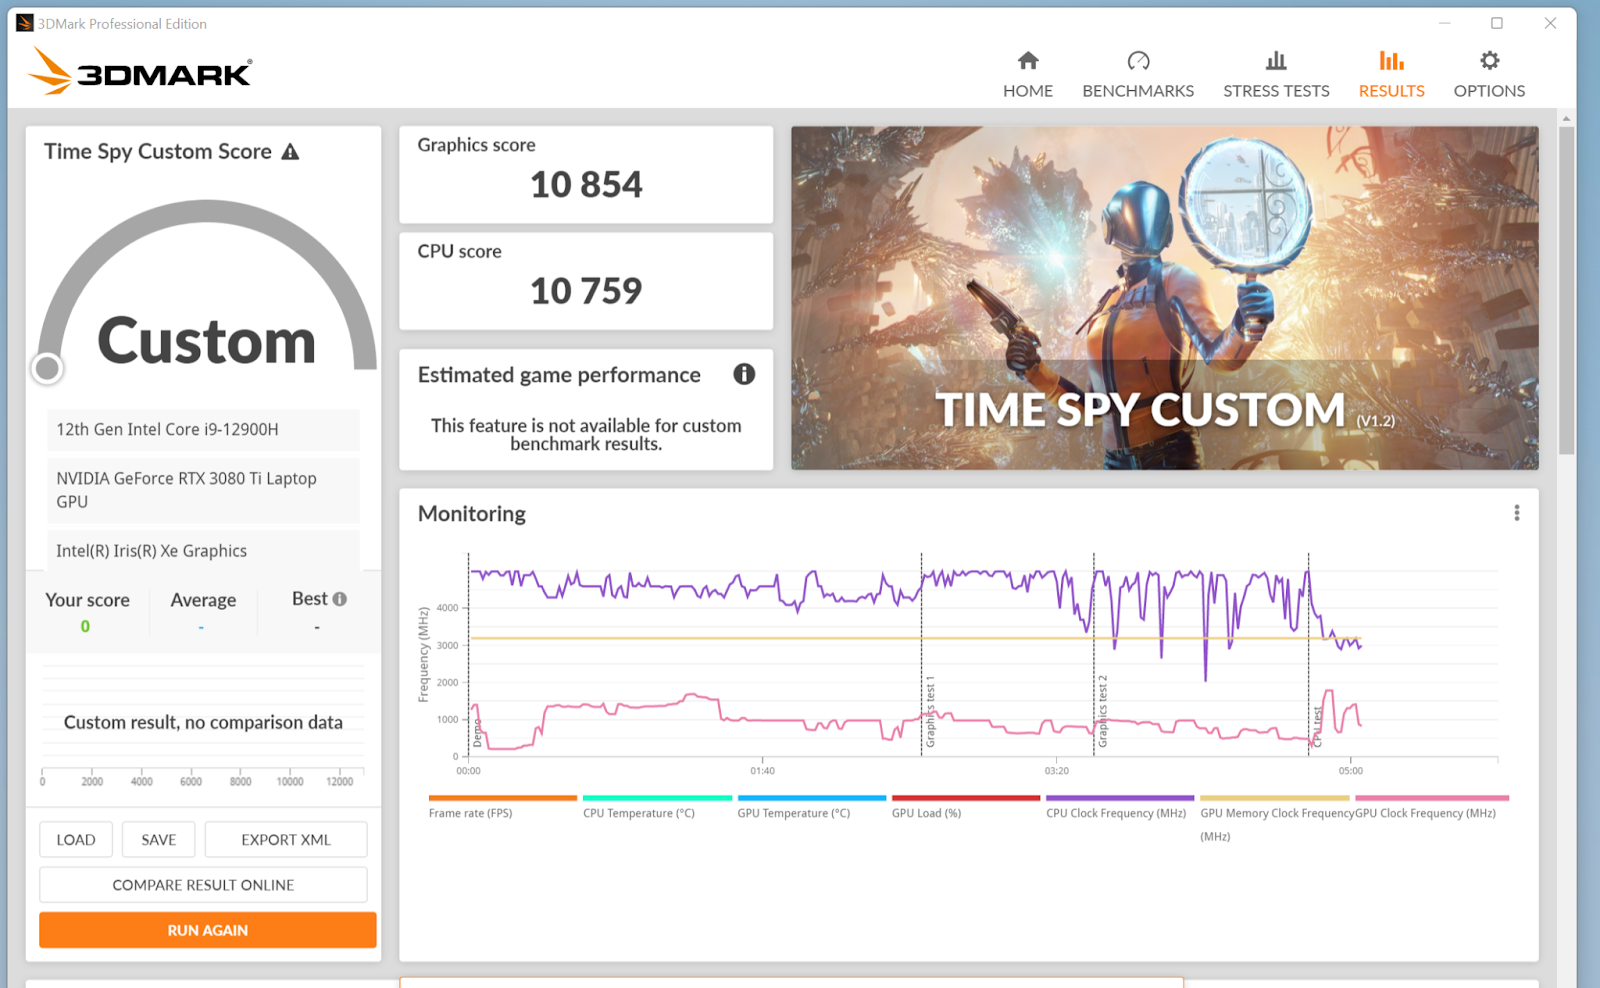Open Monitoring panel three-dot menu
The image size is (1600, 988).
(x=1516, y=513)
